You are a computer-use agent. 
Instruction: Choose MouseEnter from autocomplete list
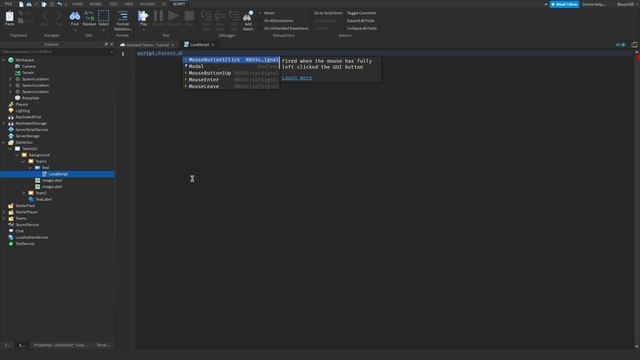point(231,80)
